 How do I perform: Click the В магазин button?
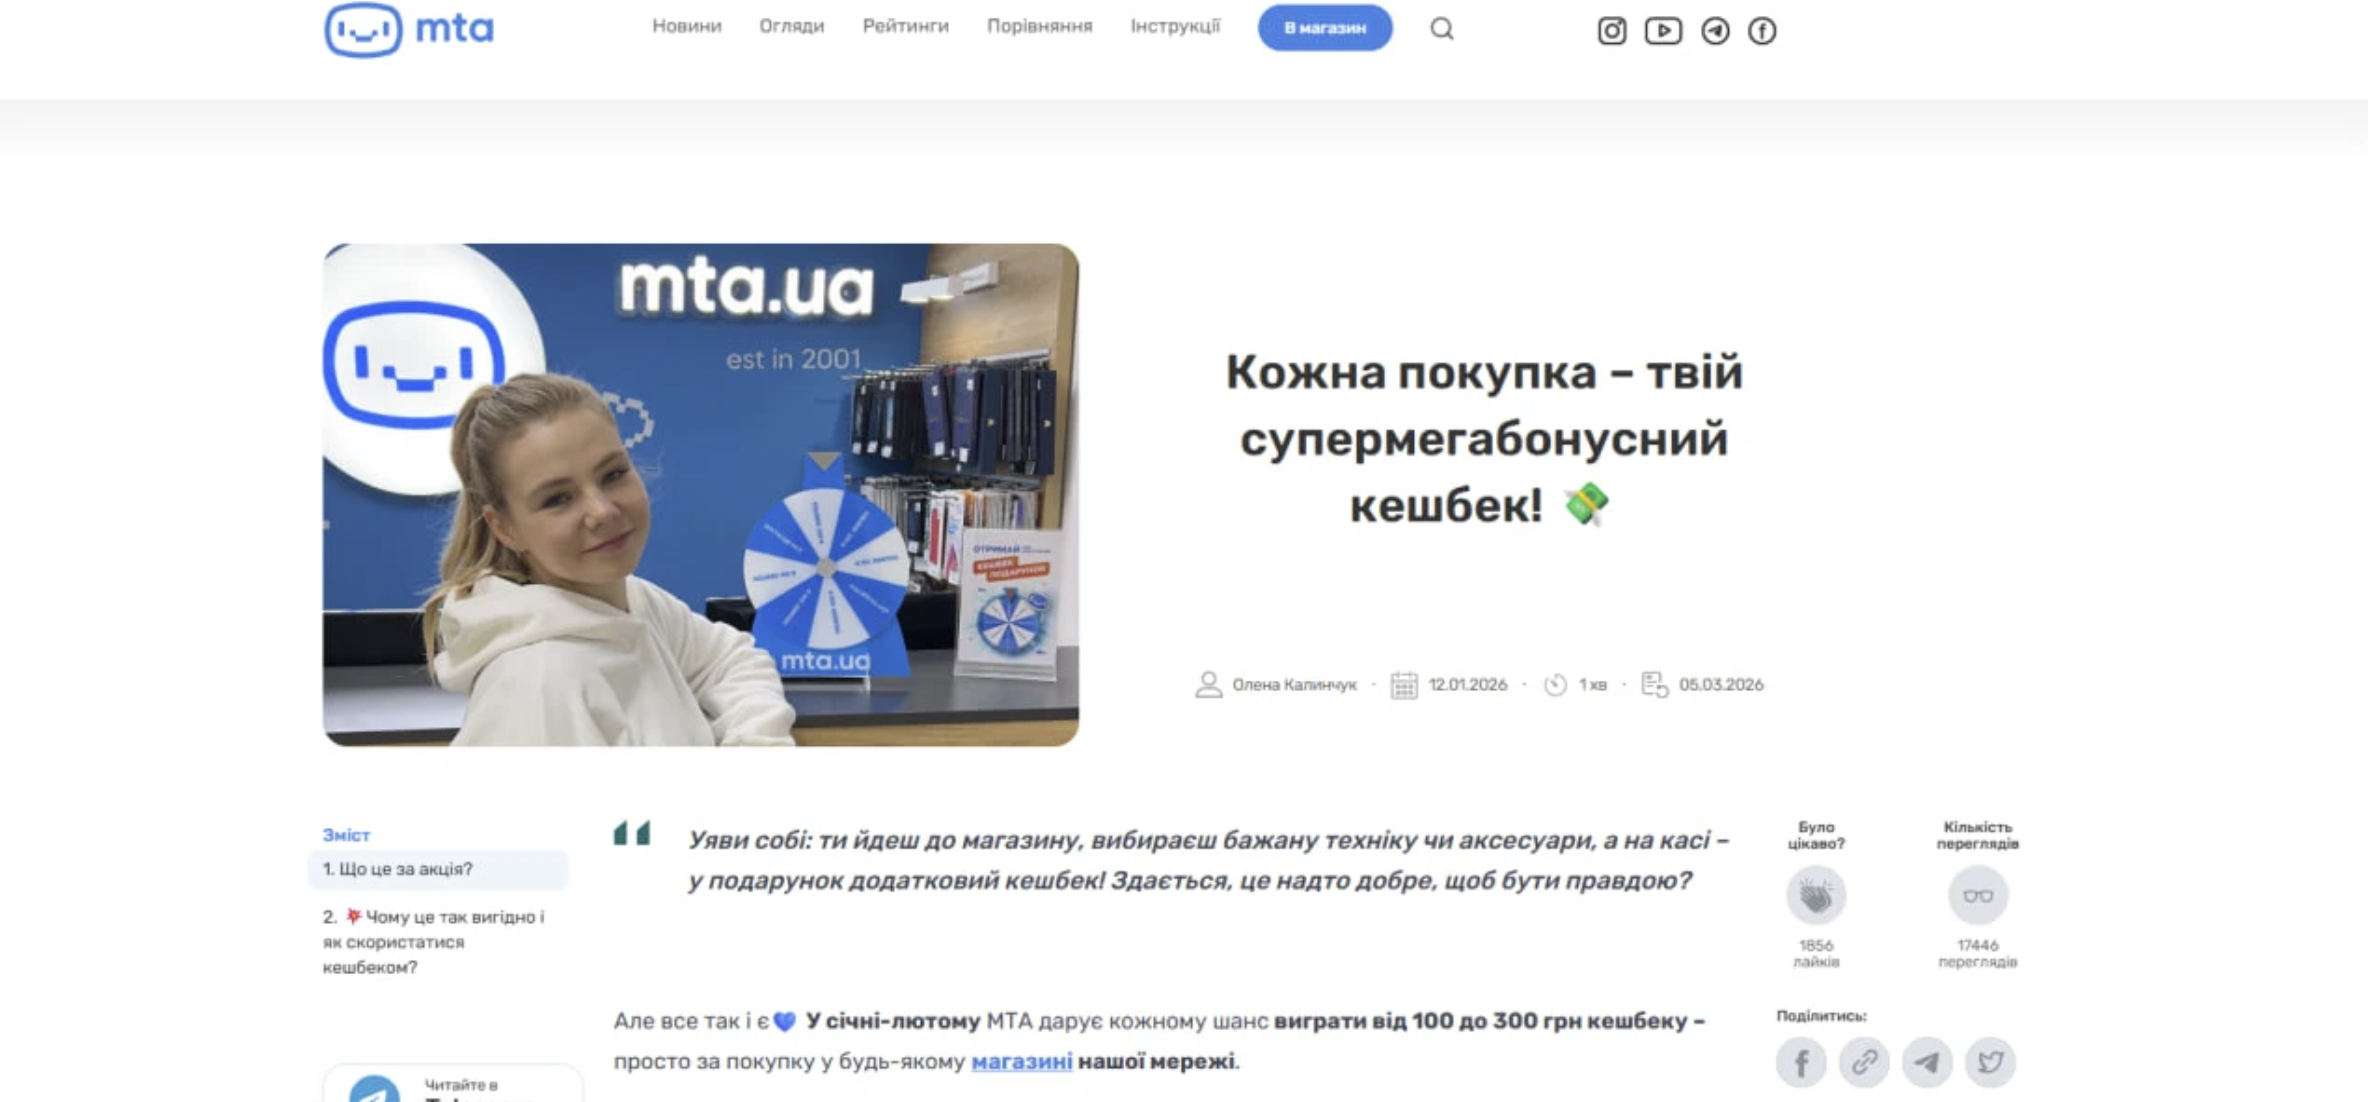tap(1325, 28)
